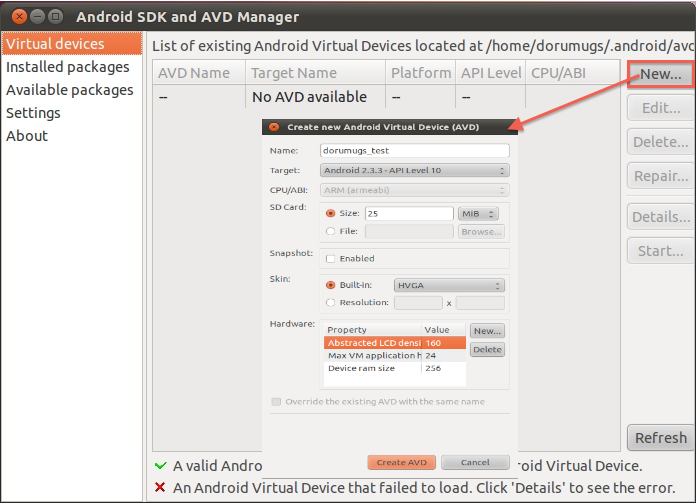Click the green checkmark valid AVD icon

click(x=160, y=466)
